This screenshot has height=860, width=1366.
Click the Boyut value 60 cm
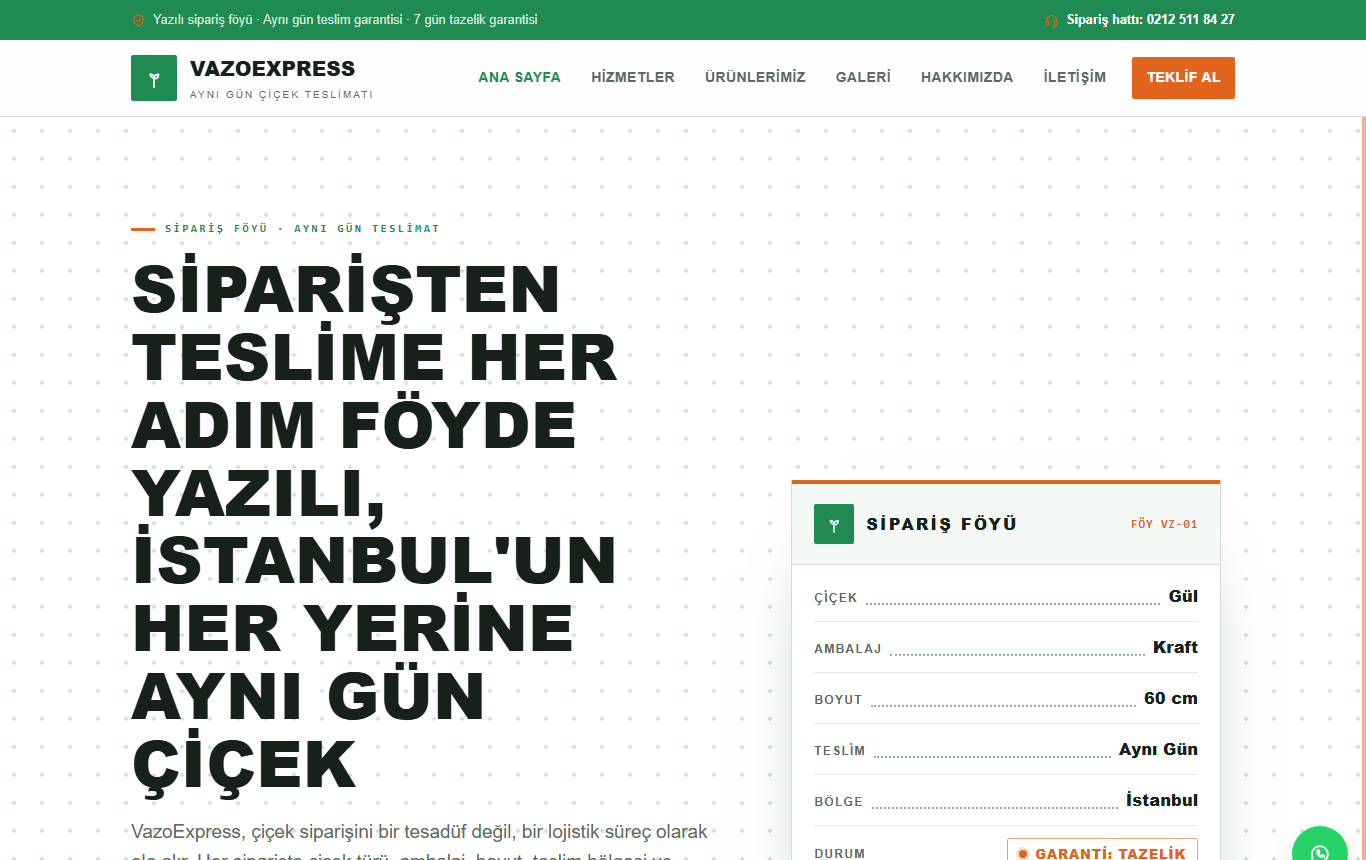tap(1171, 698)
